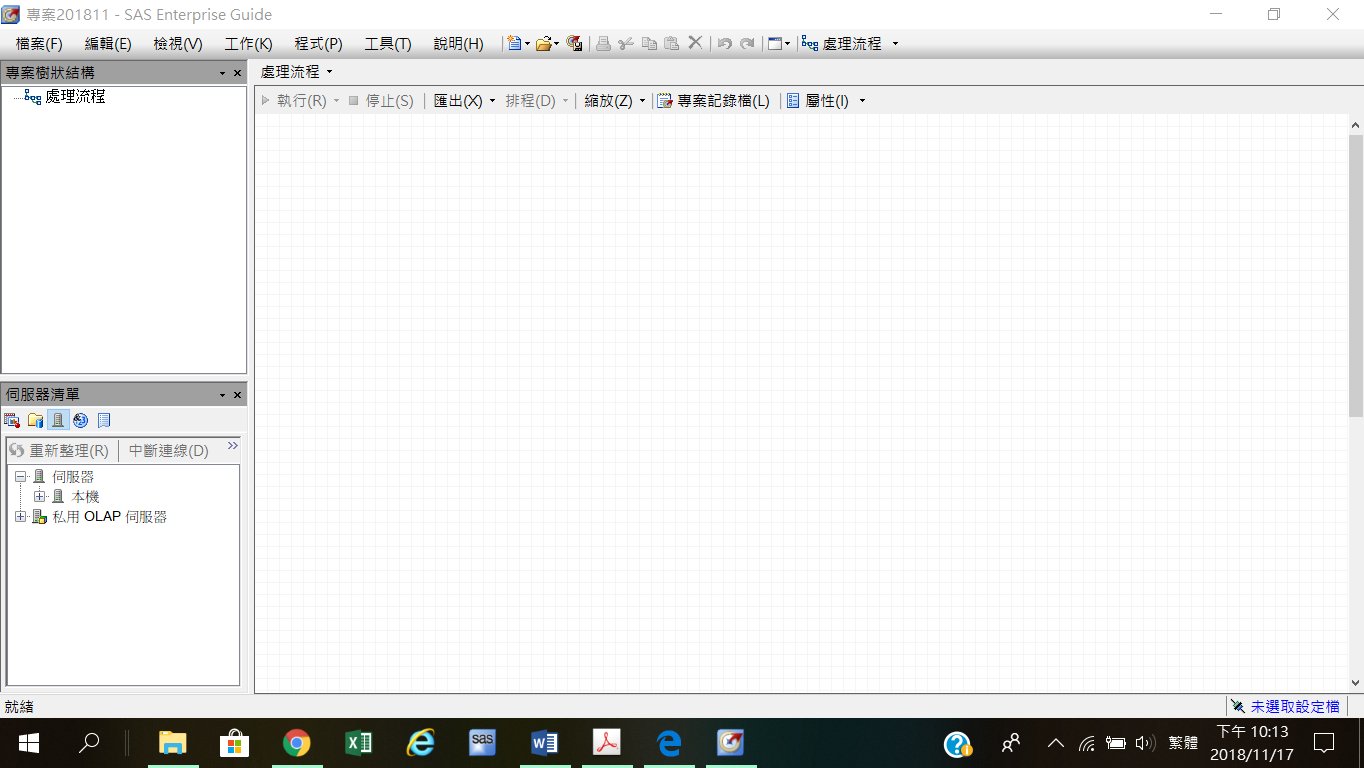The height and width of the screenshot is (768, 1364).
Task: Click the 處理流程 icon in main toolbar
Action: [810, 44]
